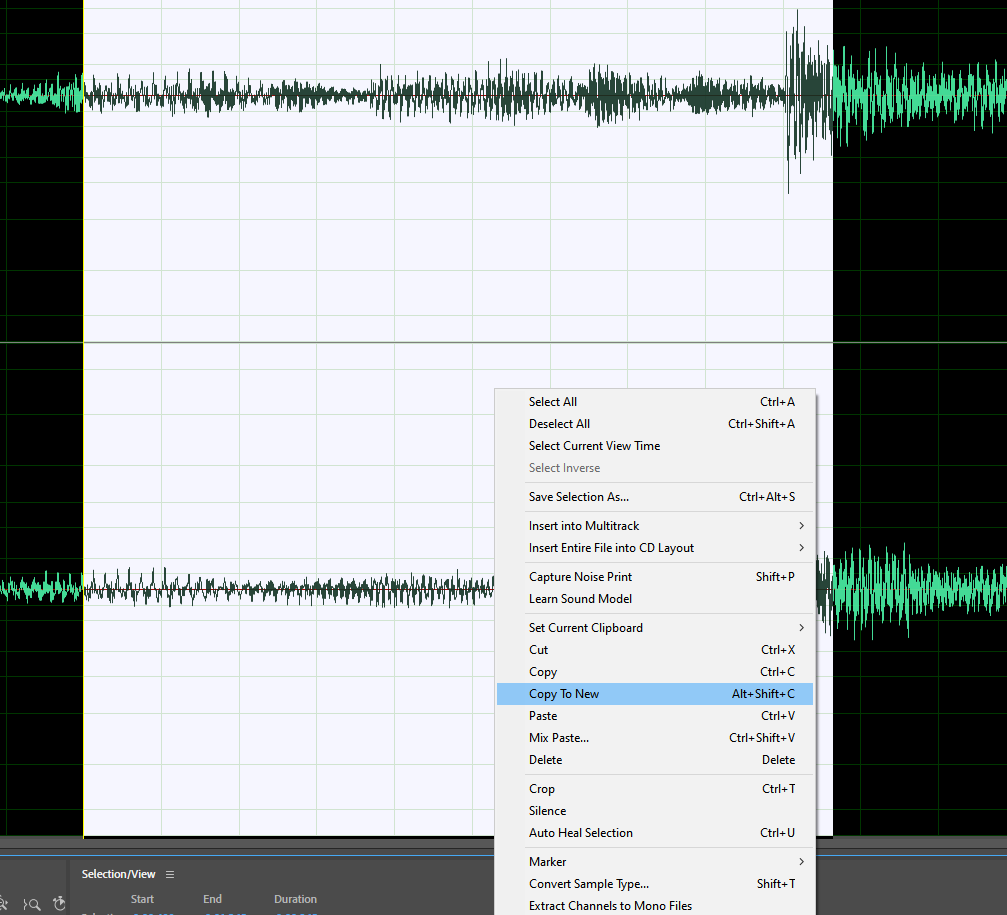Open Mix Paste dialog

tap(559, 738)
